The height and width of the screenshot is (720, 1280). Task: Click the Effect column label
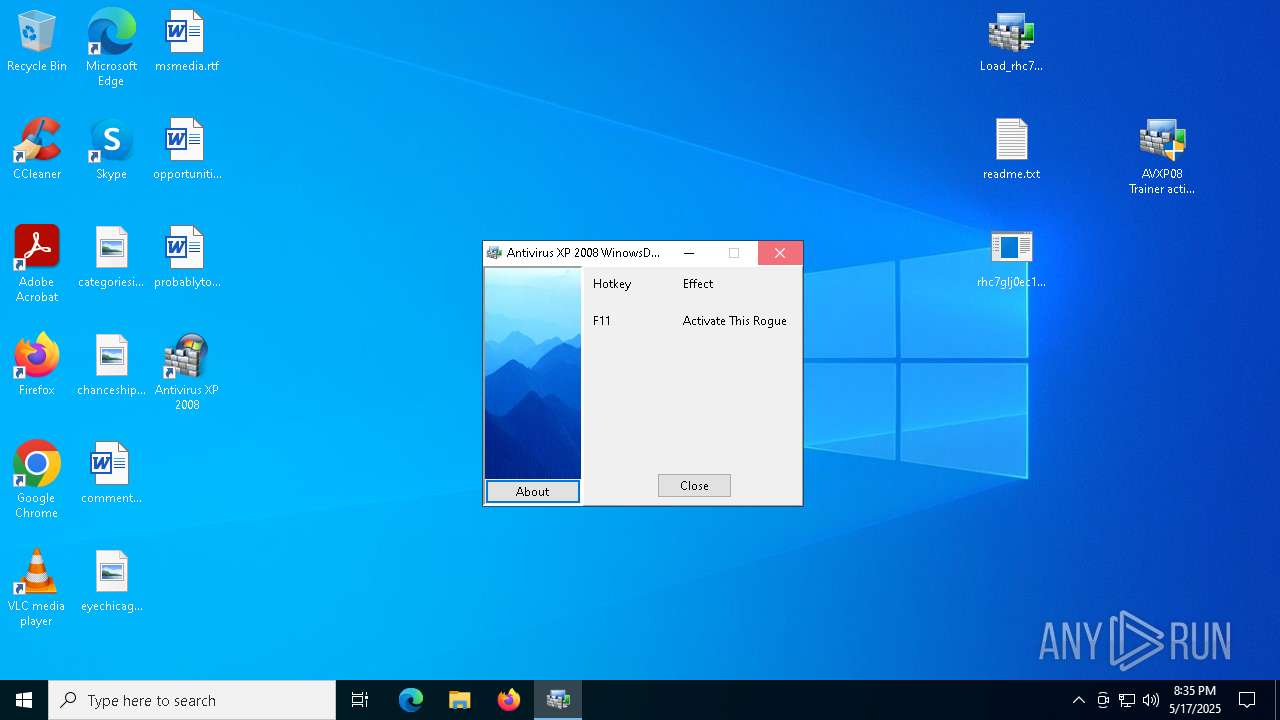click(x=698, y=284)
